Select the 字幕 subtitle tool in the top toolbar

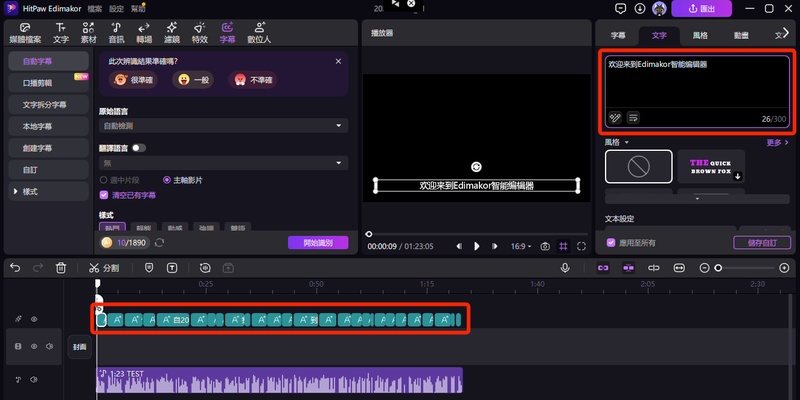click(228, 33)
